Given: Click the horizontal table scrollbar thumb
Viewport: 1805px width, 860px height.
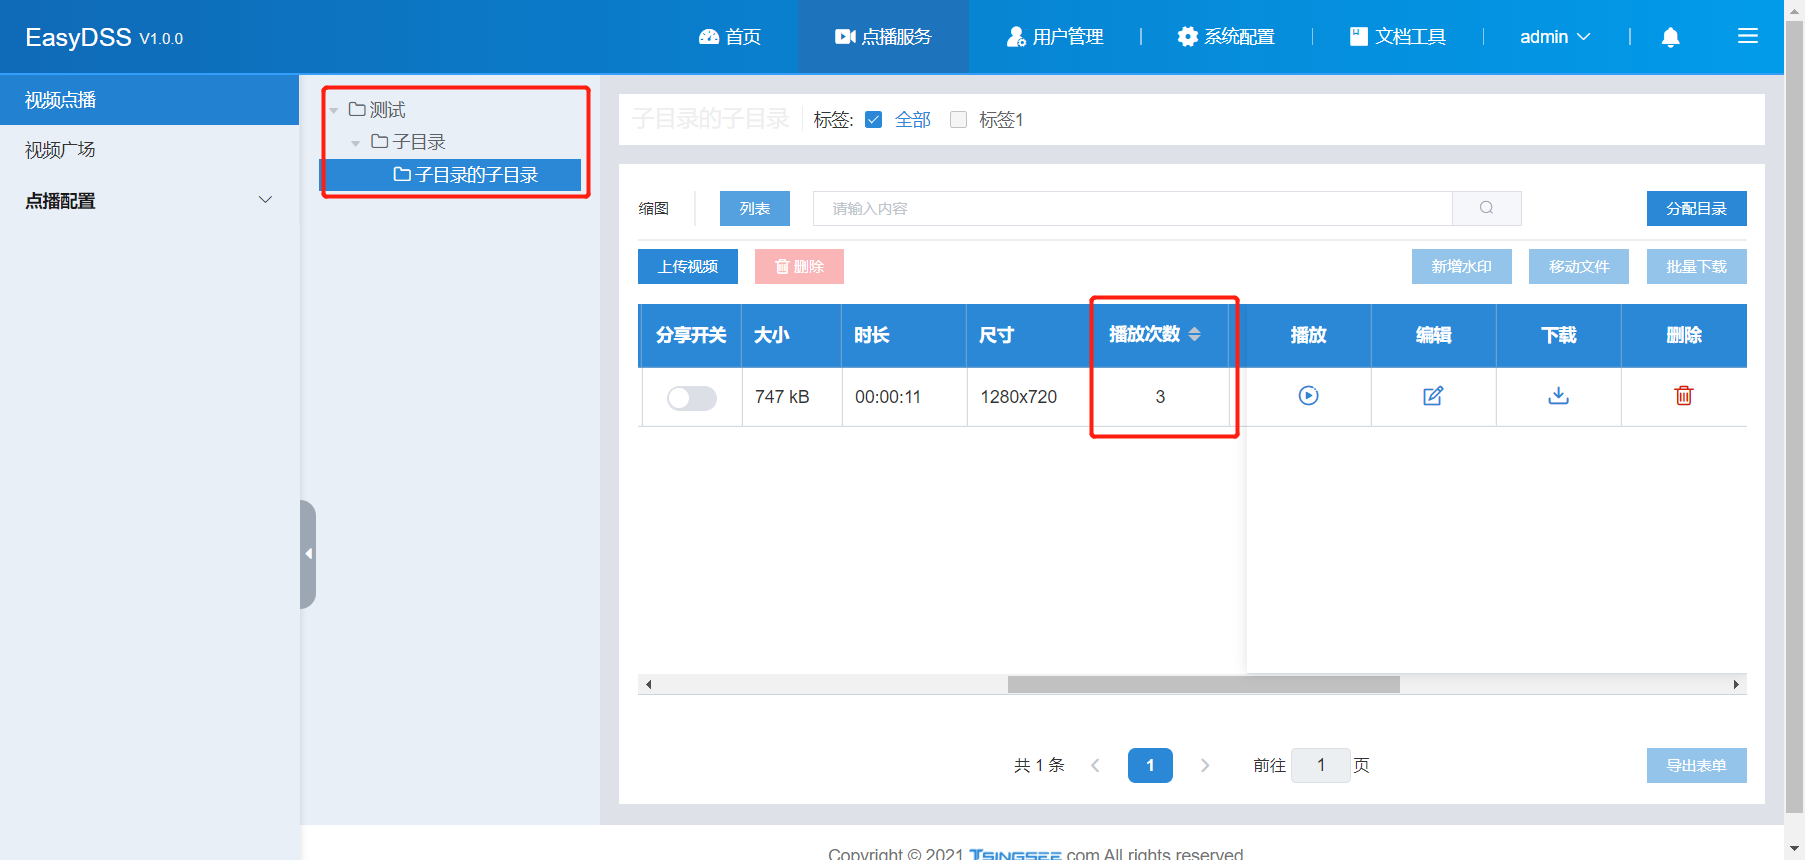Looking at the screenshot, I should click(1204, 684).
